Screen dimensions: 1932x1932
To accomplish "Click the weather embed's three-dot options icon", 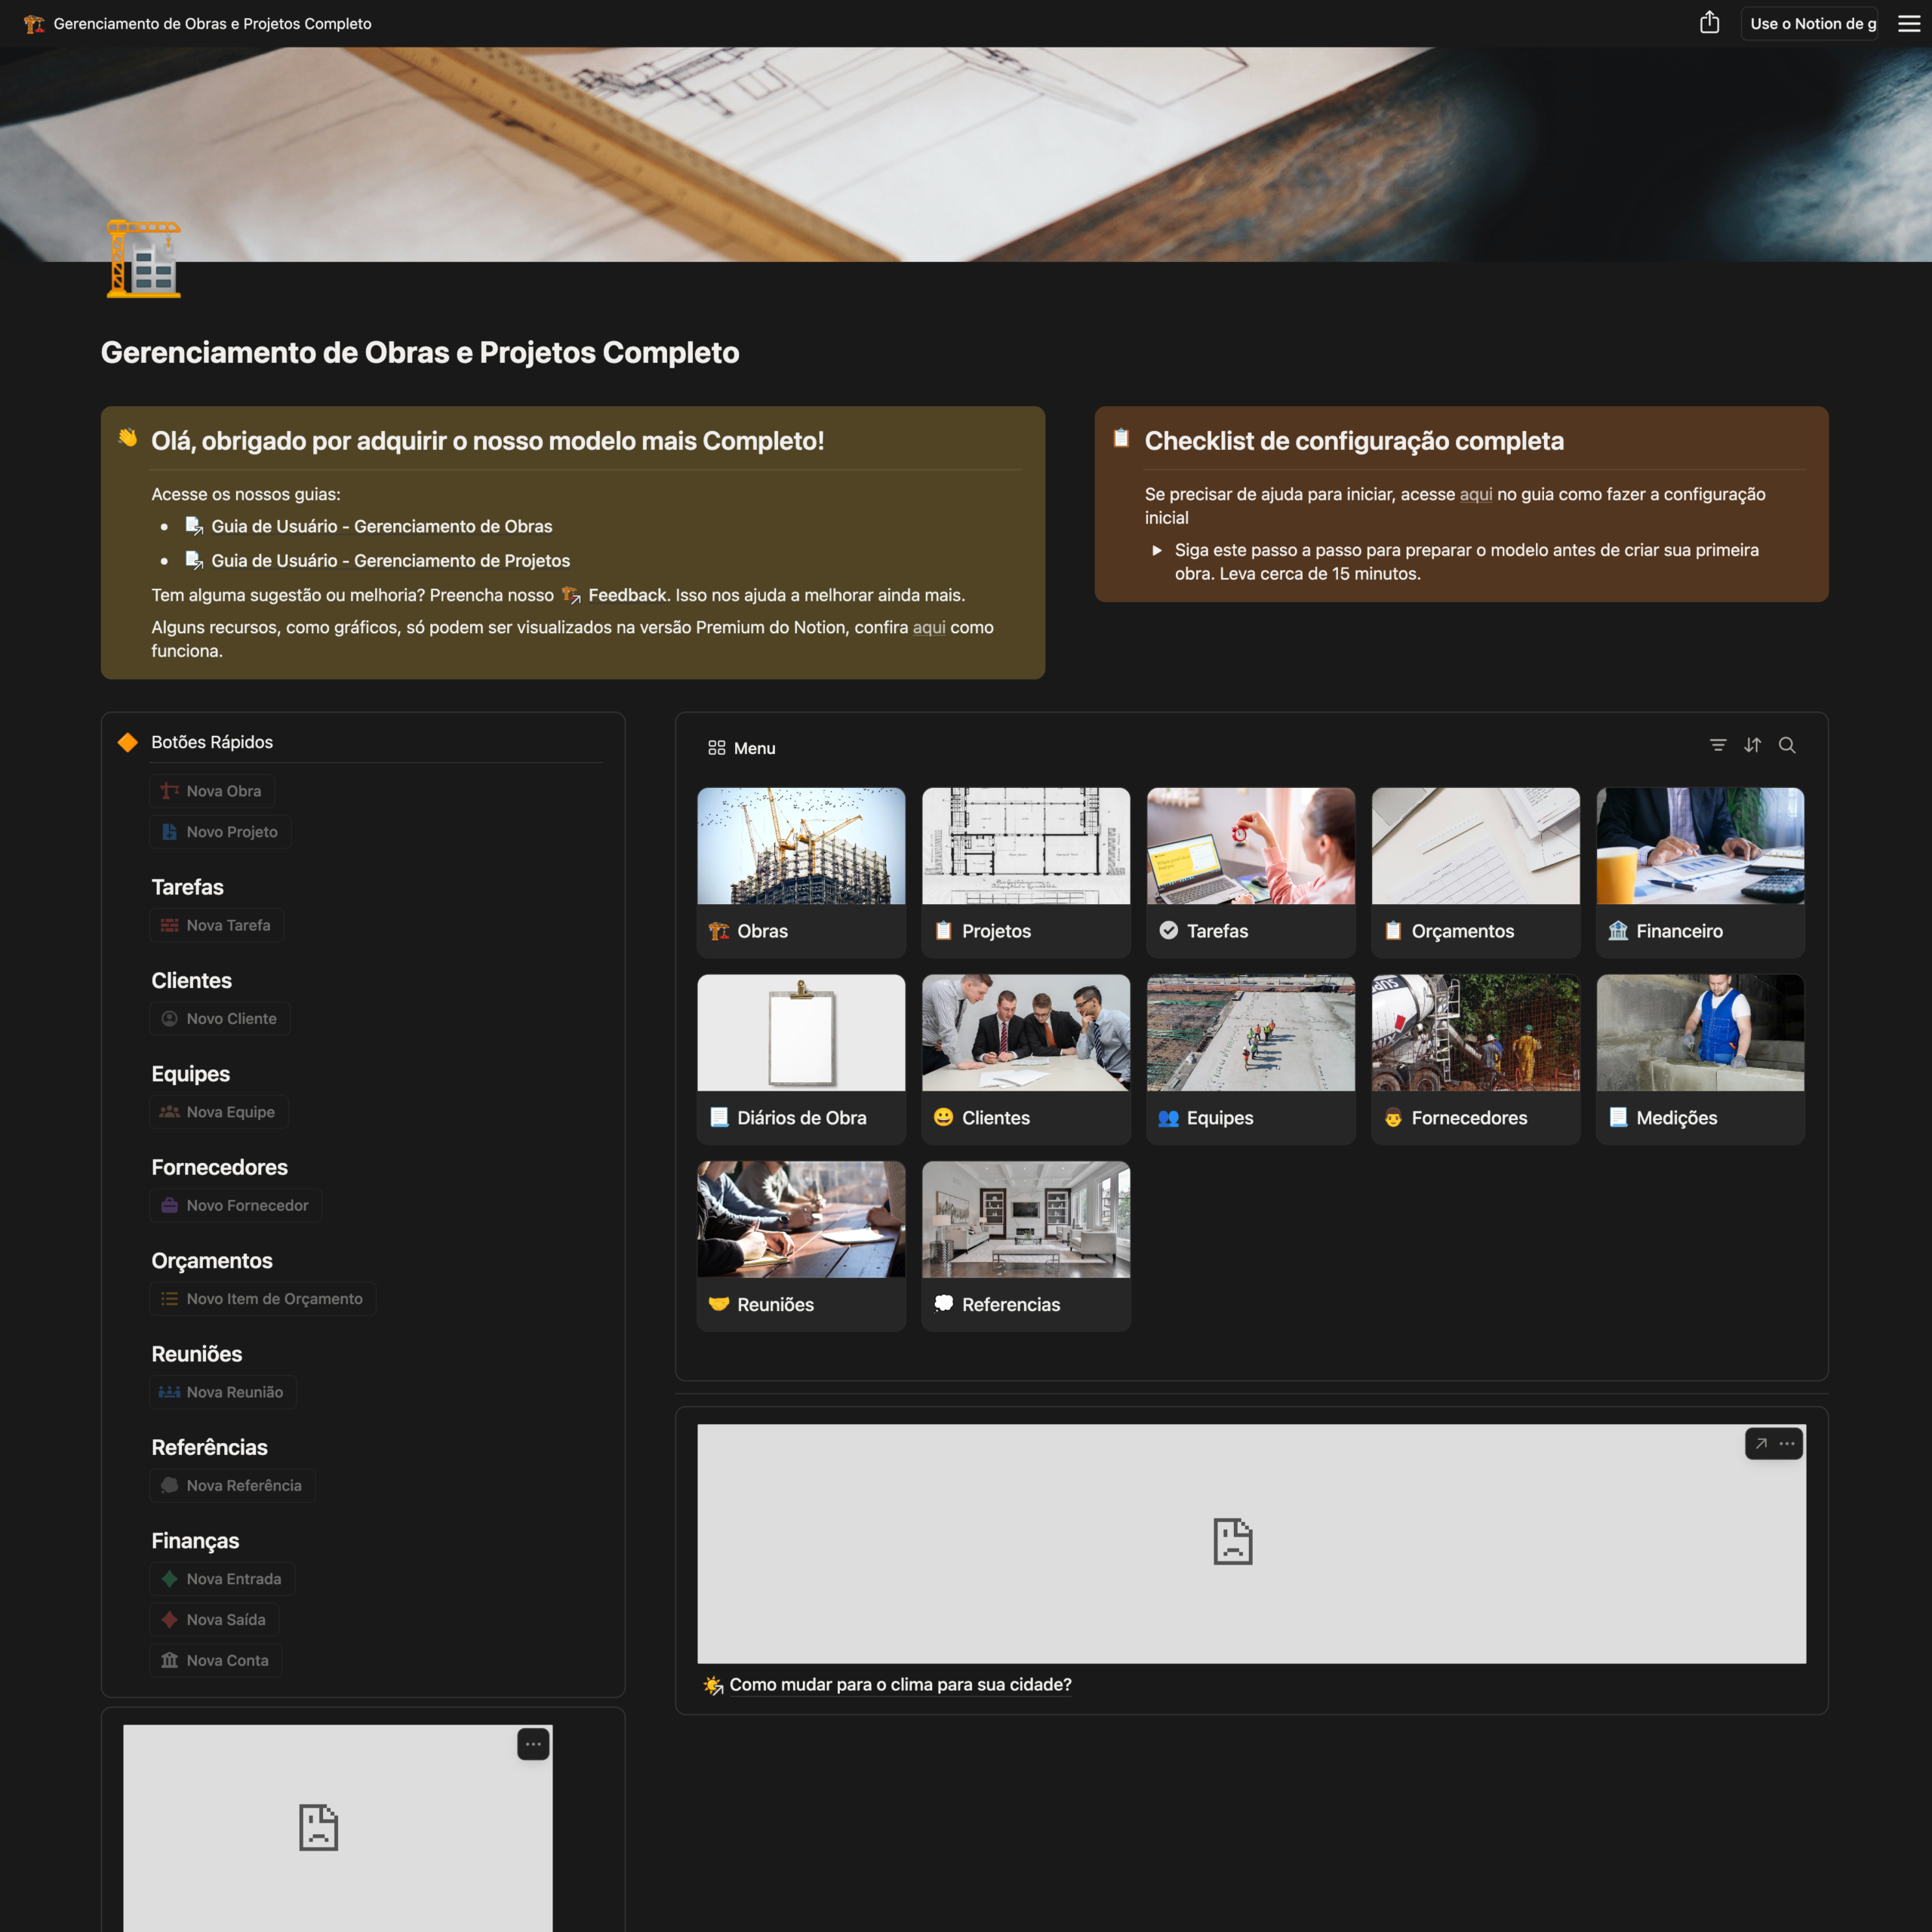I will coord(1787,1443).
